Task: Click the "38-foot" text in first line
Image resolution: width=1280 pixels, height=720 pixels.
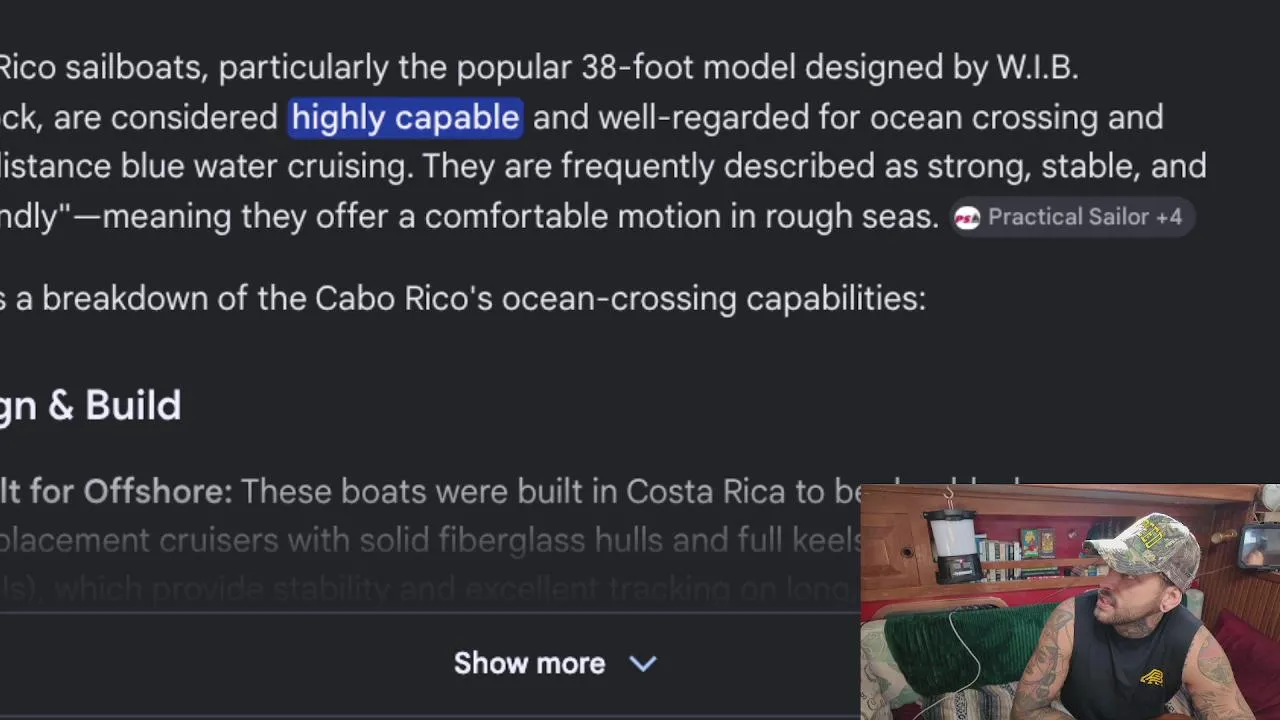Action: coord(638,68)
